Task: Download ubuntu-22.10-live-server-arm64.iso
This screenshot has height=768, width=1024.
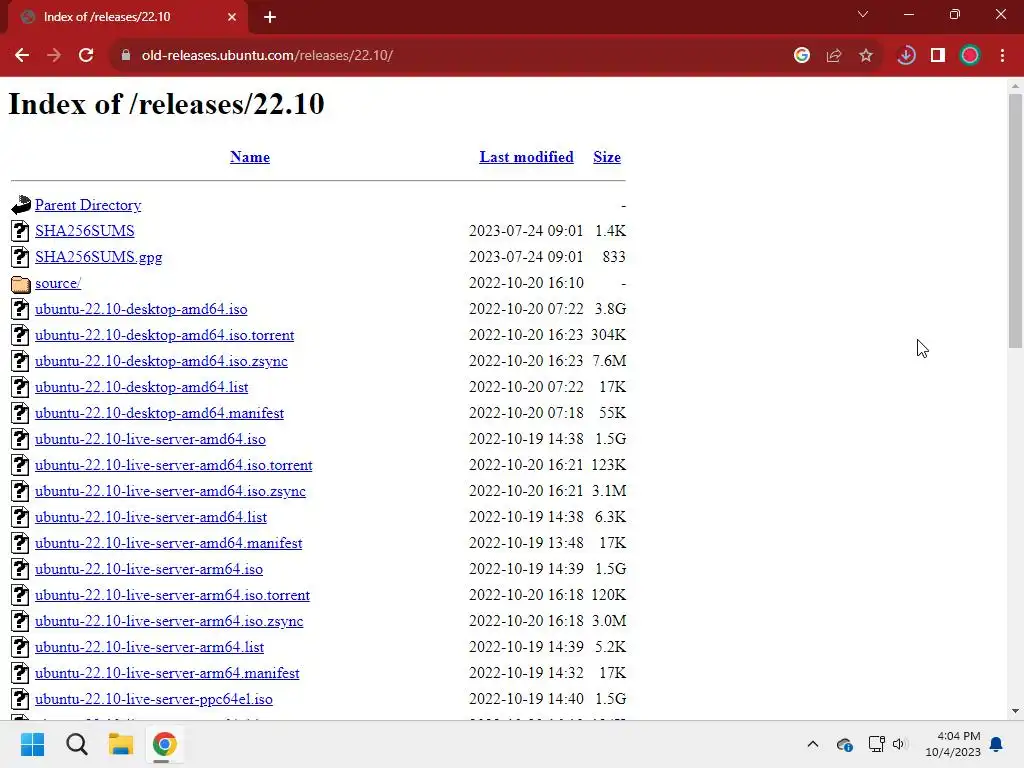Action: tap(149, 569)
